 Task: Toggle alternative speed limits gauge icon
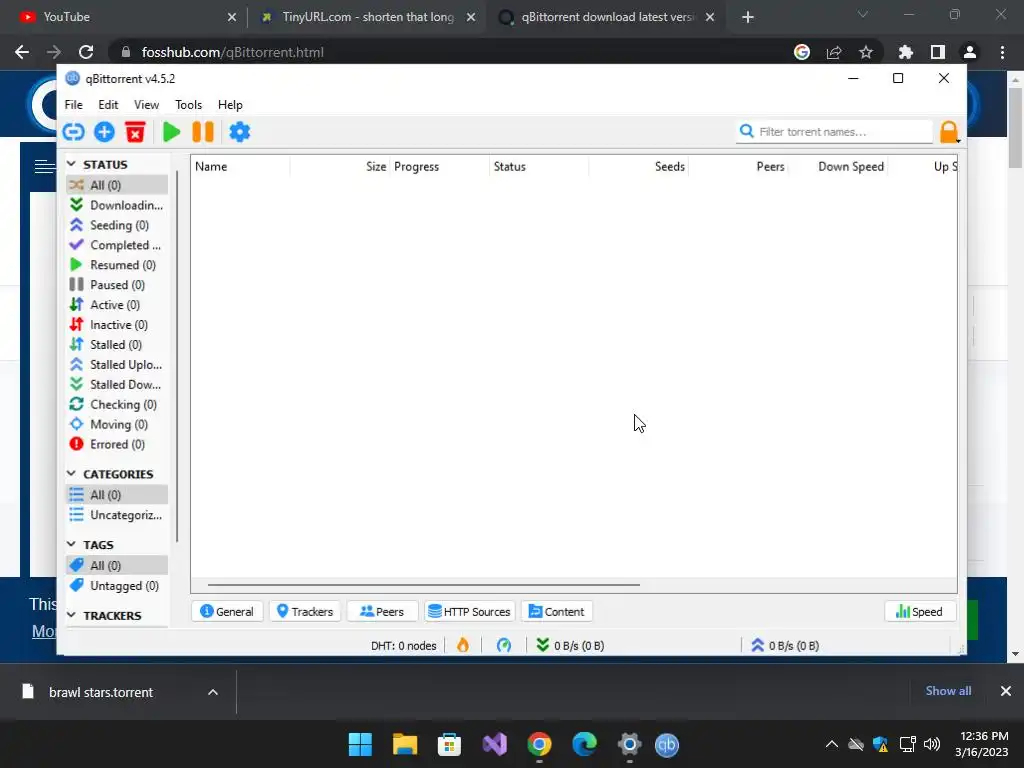tap(504, 645)
